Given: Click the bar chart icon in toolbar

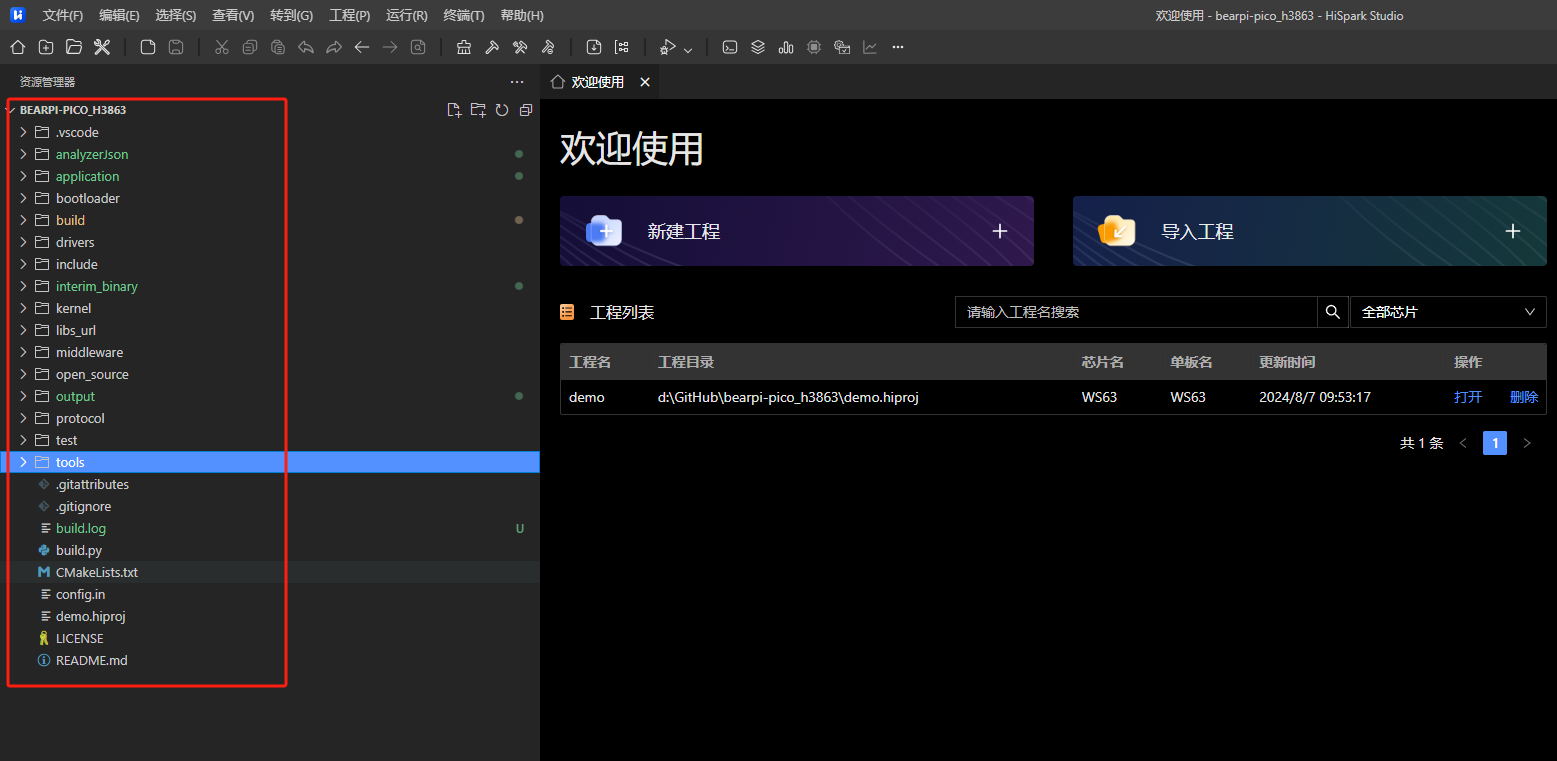Looking at the screenshot, I should coord(786,47).
